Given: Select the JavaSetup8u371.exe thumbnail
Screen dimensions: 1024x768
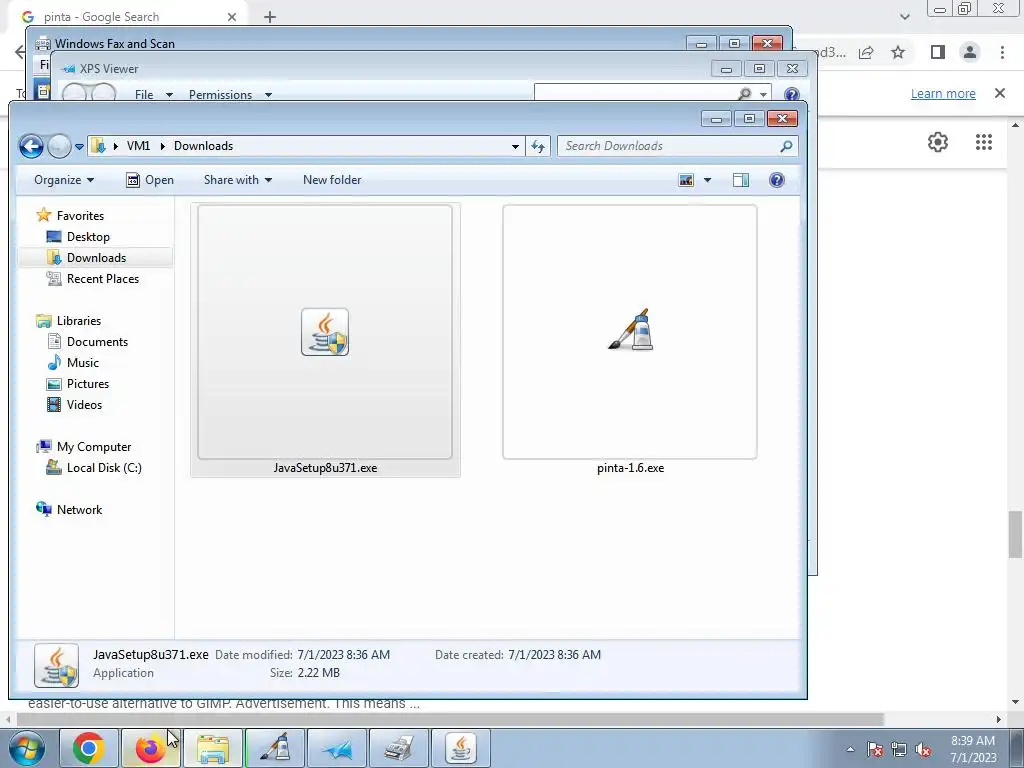Looking at the screenshot, I should tap(325, 332).
